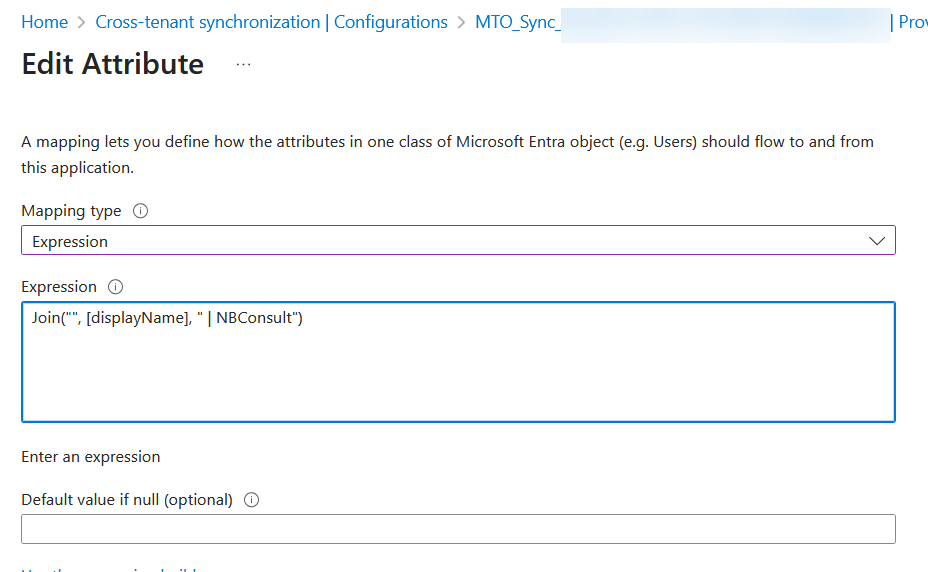Click the truncated Prov breadcrumb at right edge

click(x=912, y=22)
